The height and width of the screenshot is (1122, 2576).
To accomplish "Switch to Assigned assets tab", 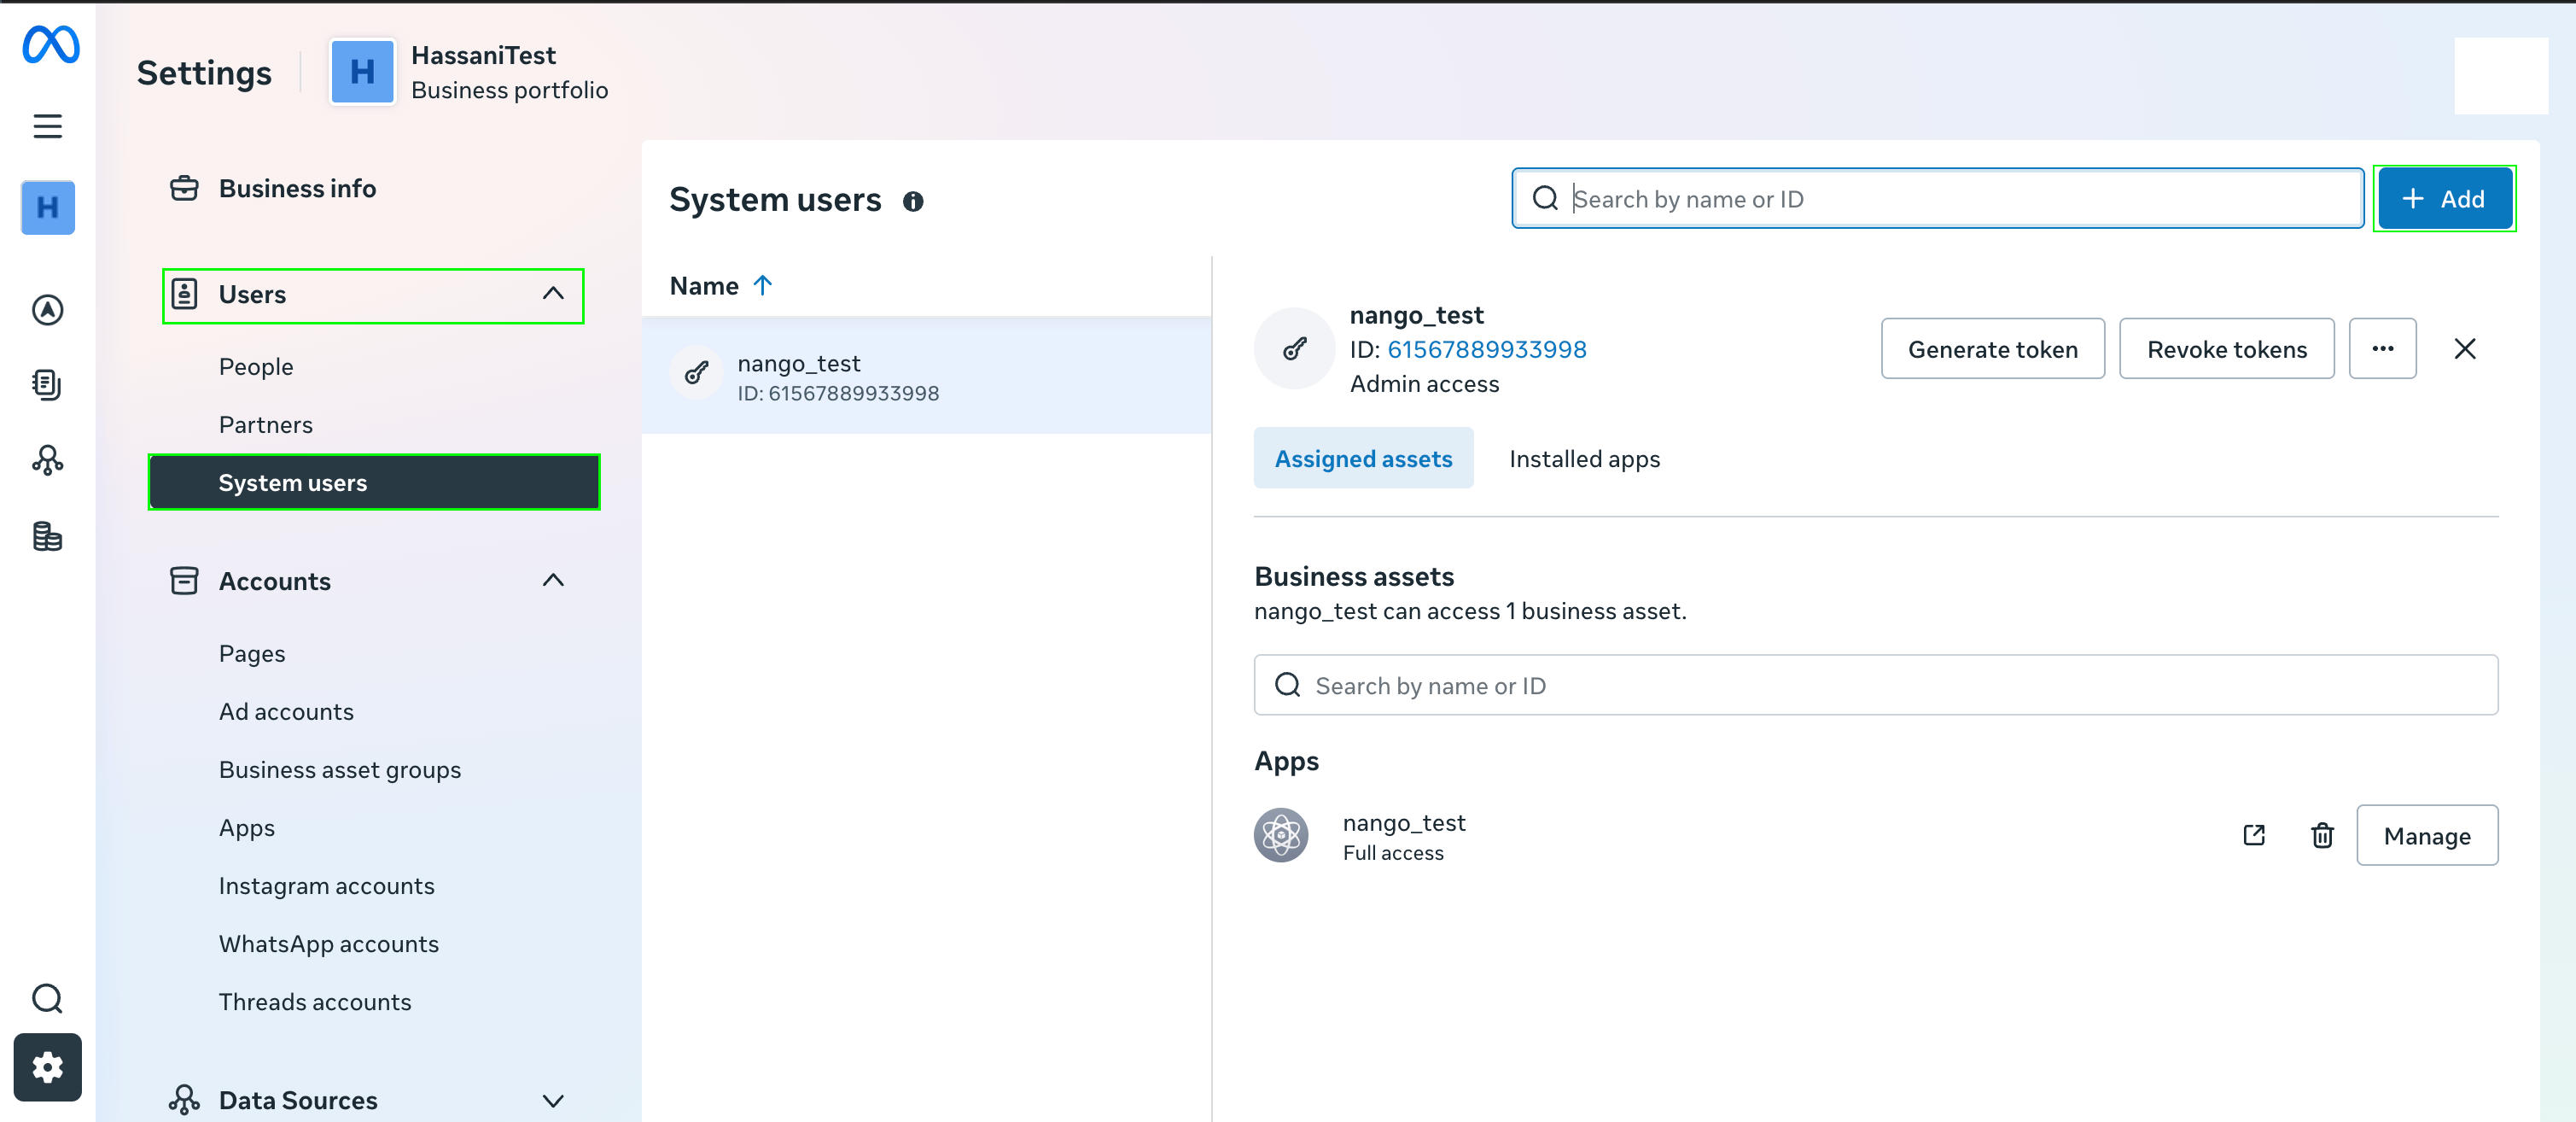I will coord(1363,458).
